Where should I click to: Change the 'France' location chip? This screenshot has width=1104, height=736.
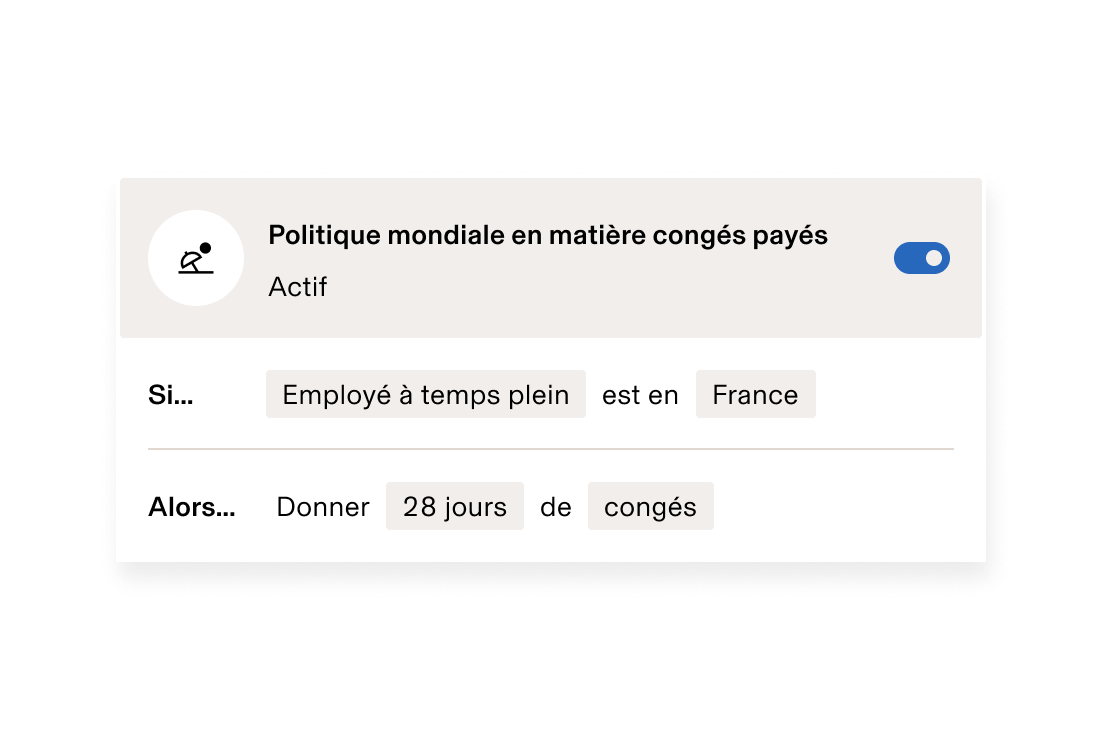click(x=755, y=394)
